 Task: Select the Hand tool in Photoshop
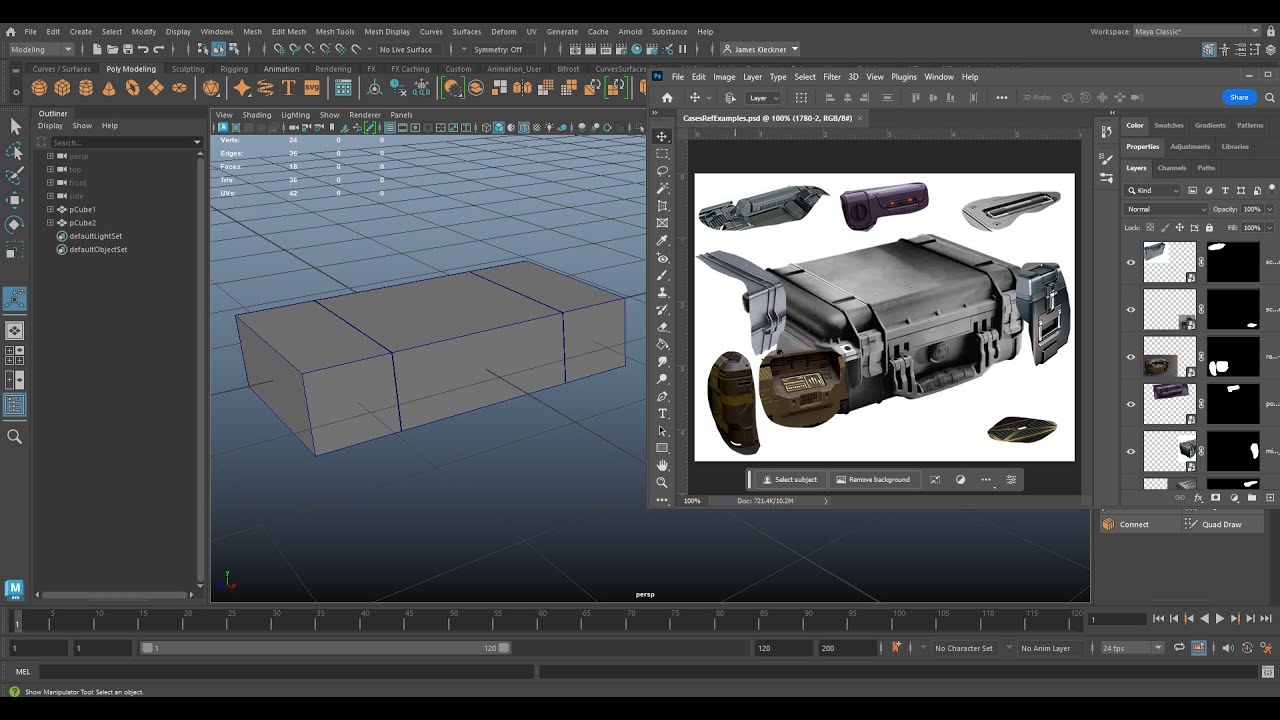point(662,465)
